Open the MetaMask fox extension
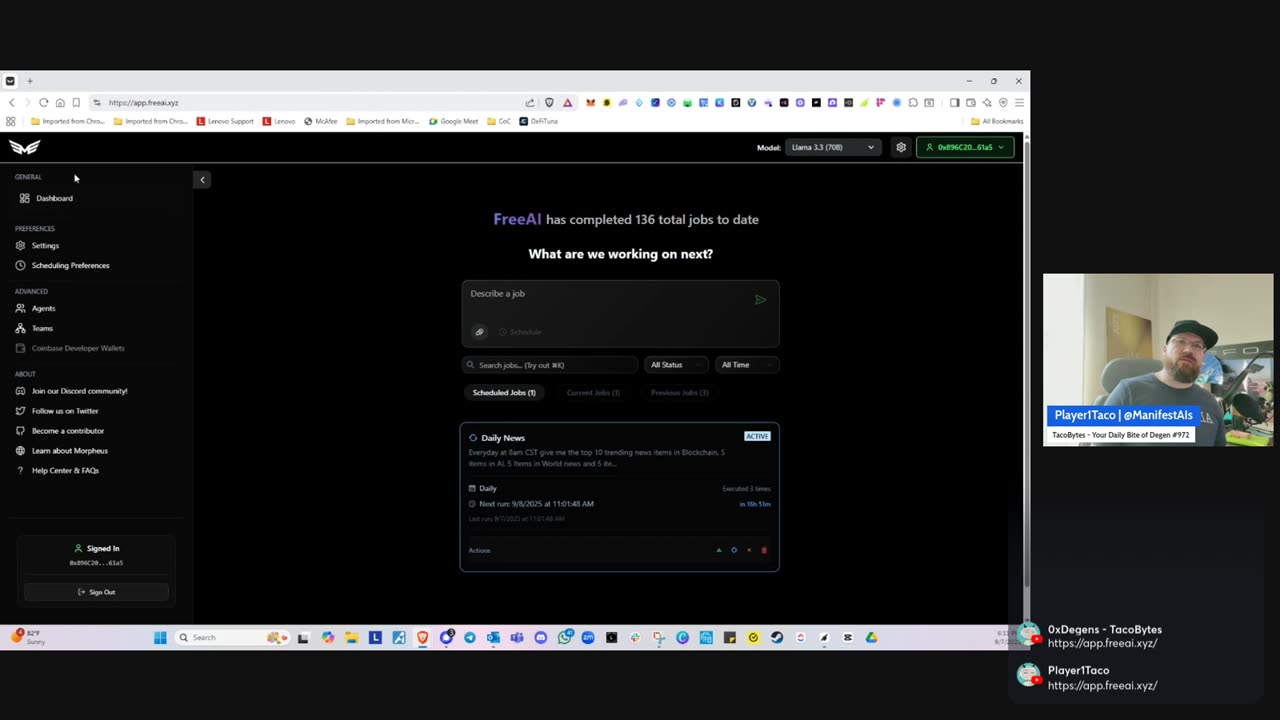 pos(590,102)
